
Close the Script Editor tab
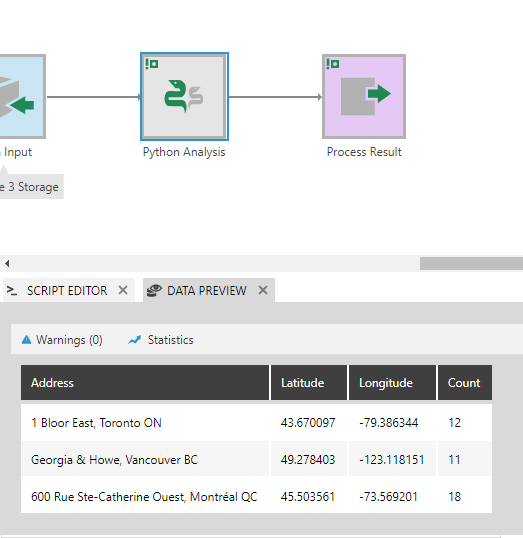(x=123, y=290)
